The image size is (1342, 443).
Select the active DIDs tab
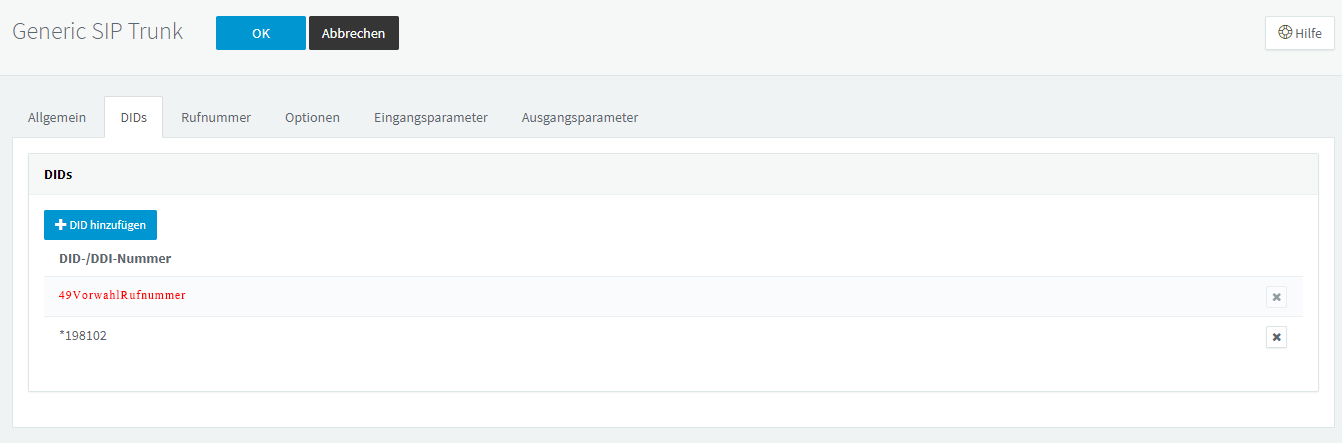[134, 117]
